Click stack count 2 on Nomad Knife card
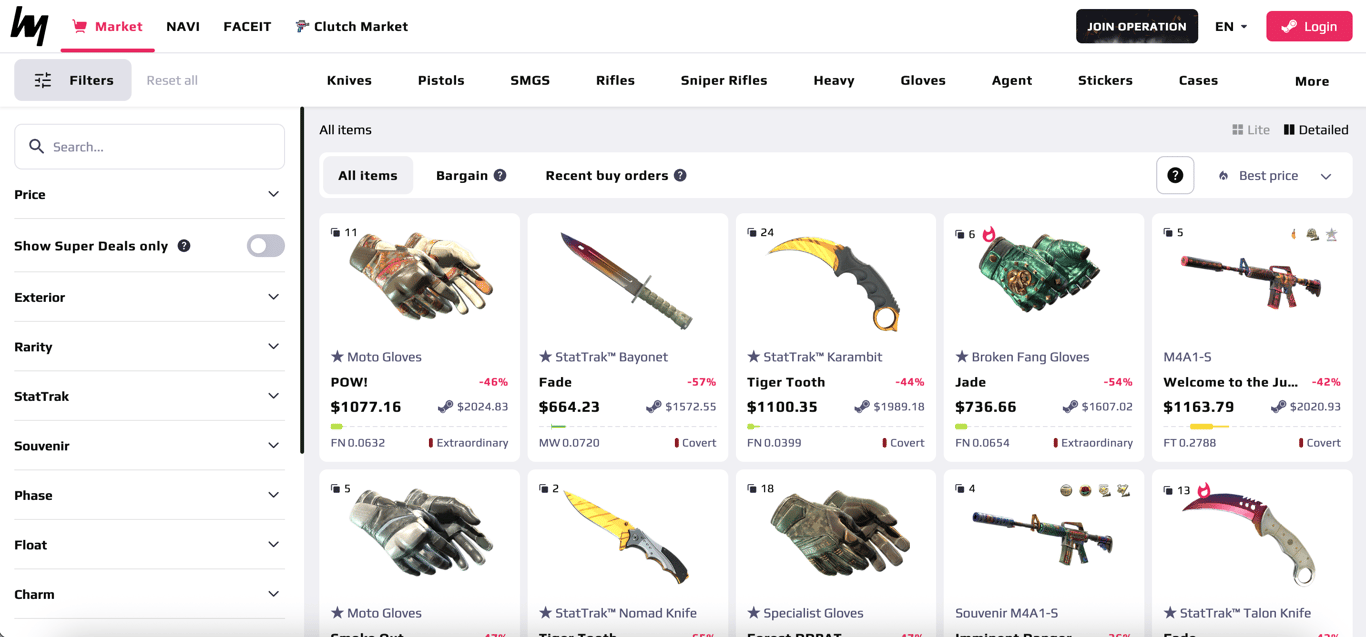The image size is (1366, 637). point(549,489)
